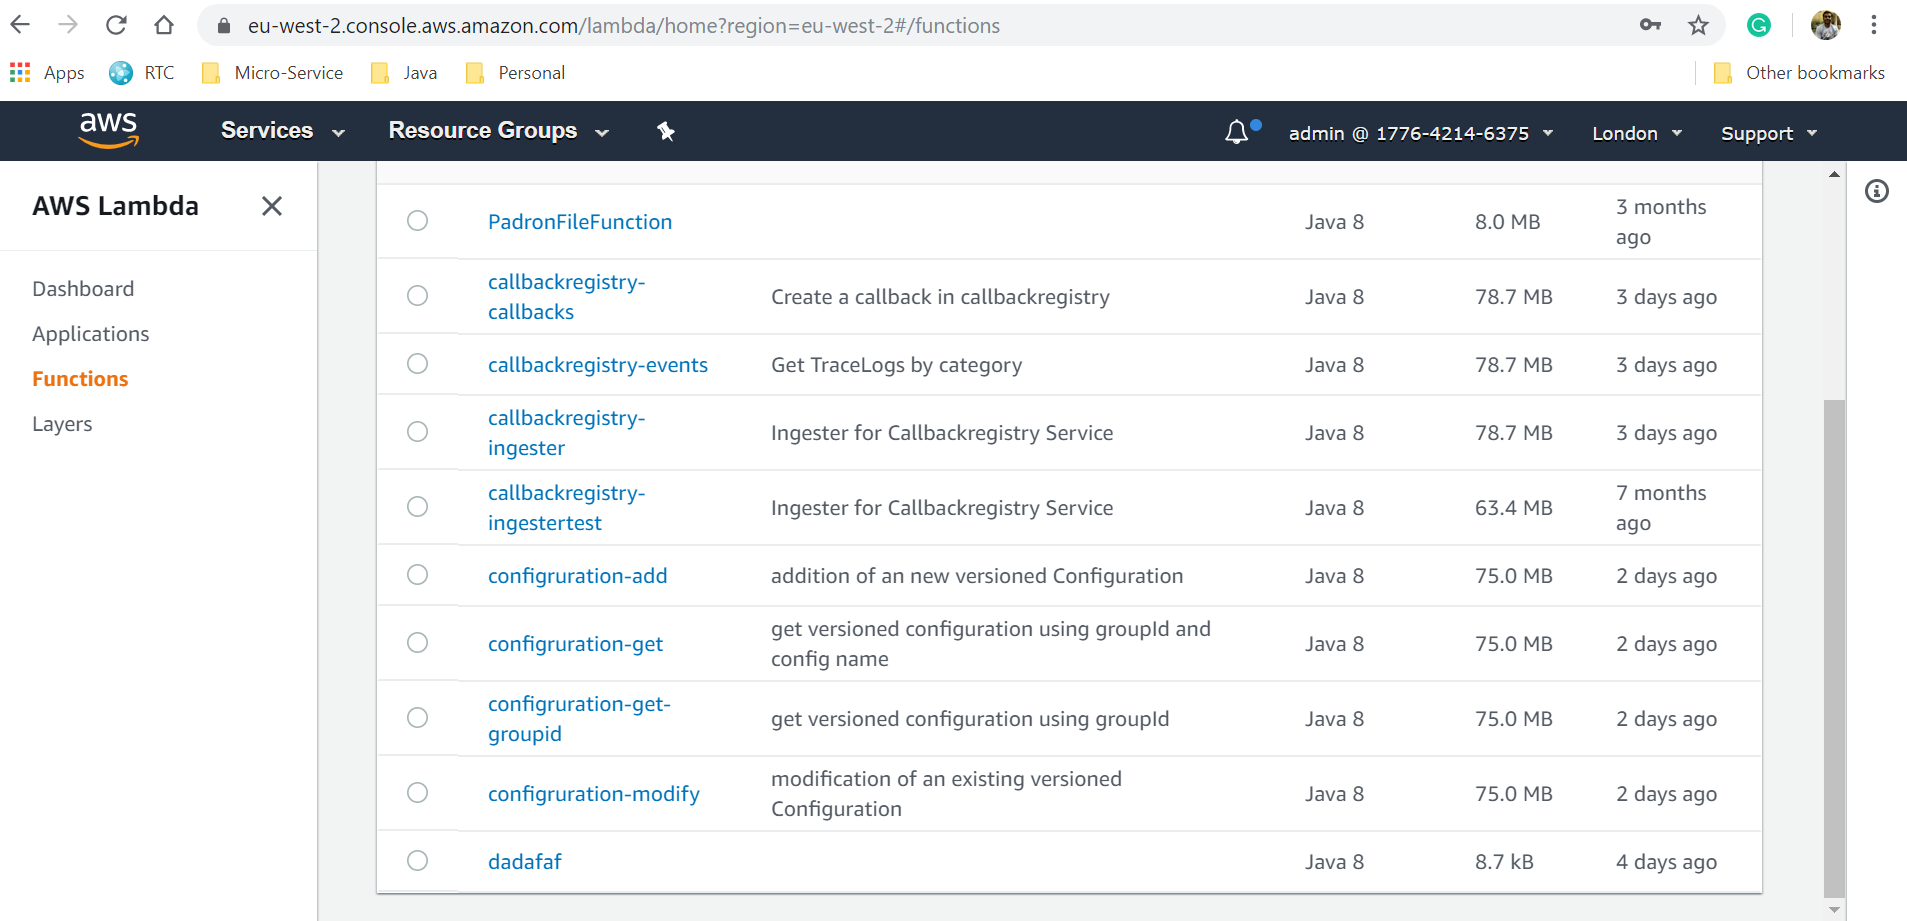This screenshot has height=921, width=1907.
Task: Click the vertical scrollbar of function list
Action: [1834, 648]
